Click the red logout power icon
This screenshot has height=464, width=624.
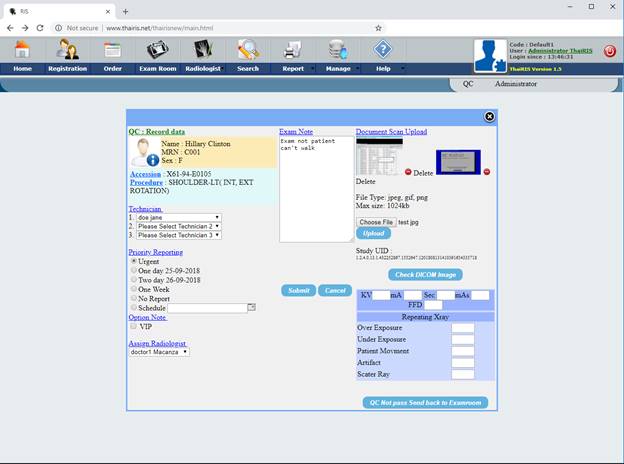(x=610, y=51)
